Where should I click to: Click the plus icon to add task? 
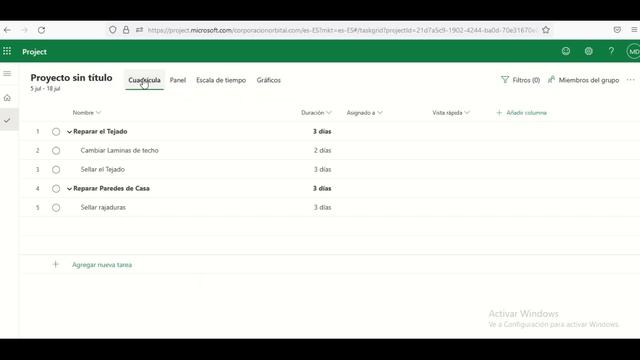56,264
